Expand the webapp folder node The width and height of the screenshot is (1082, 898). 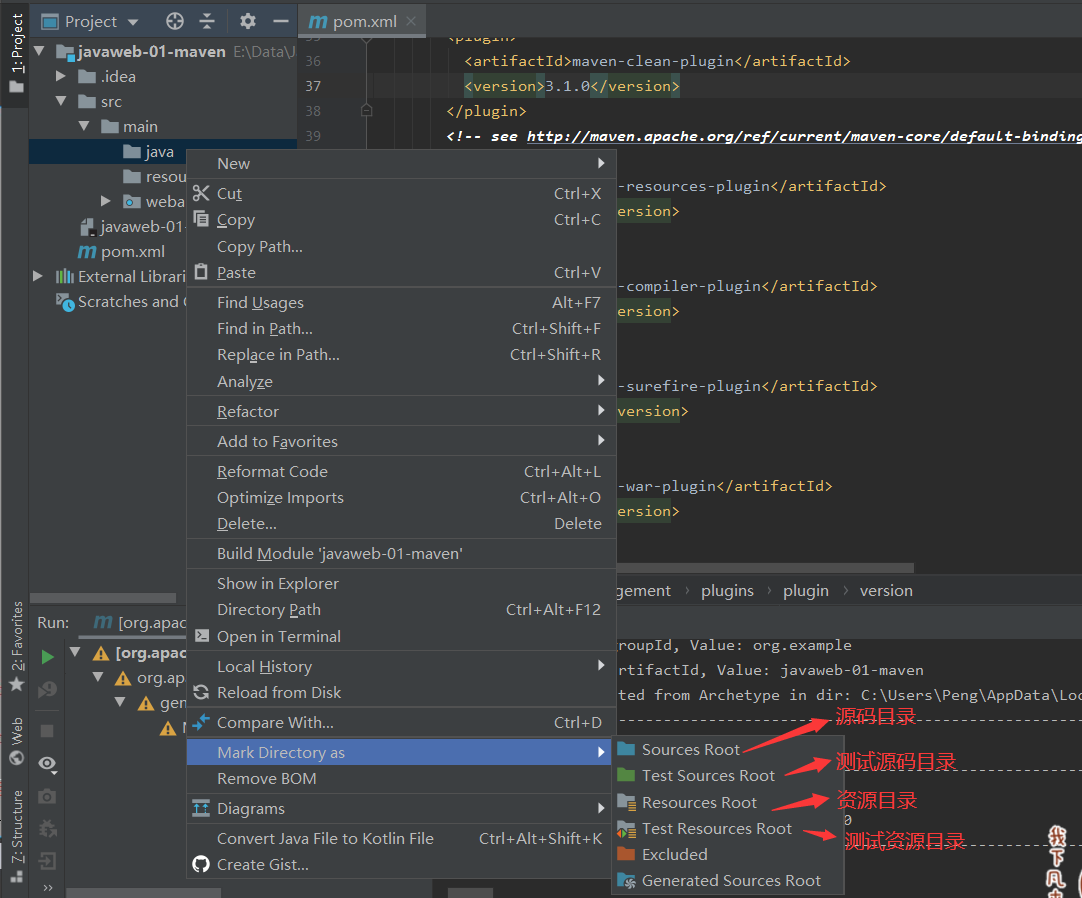pos(106,201)
